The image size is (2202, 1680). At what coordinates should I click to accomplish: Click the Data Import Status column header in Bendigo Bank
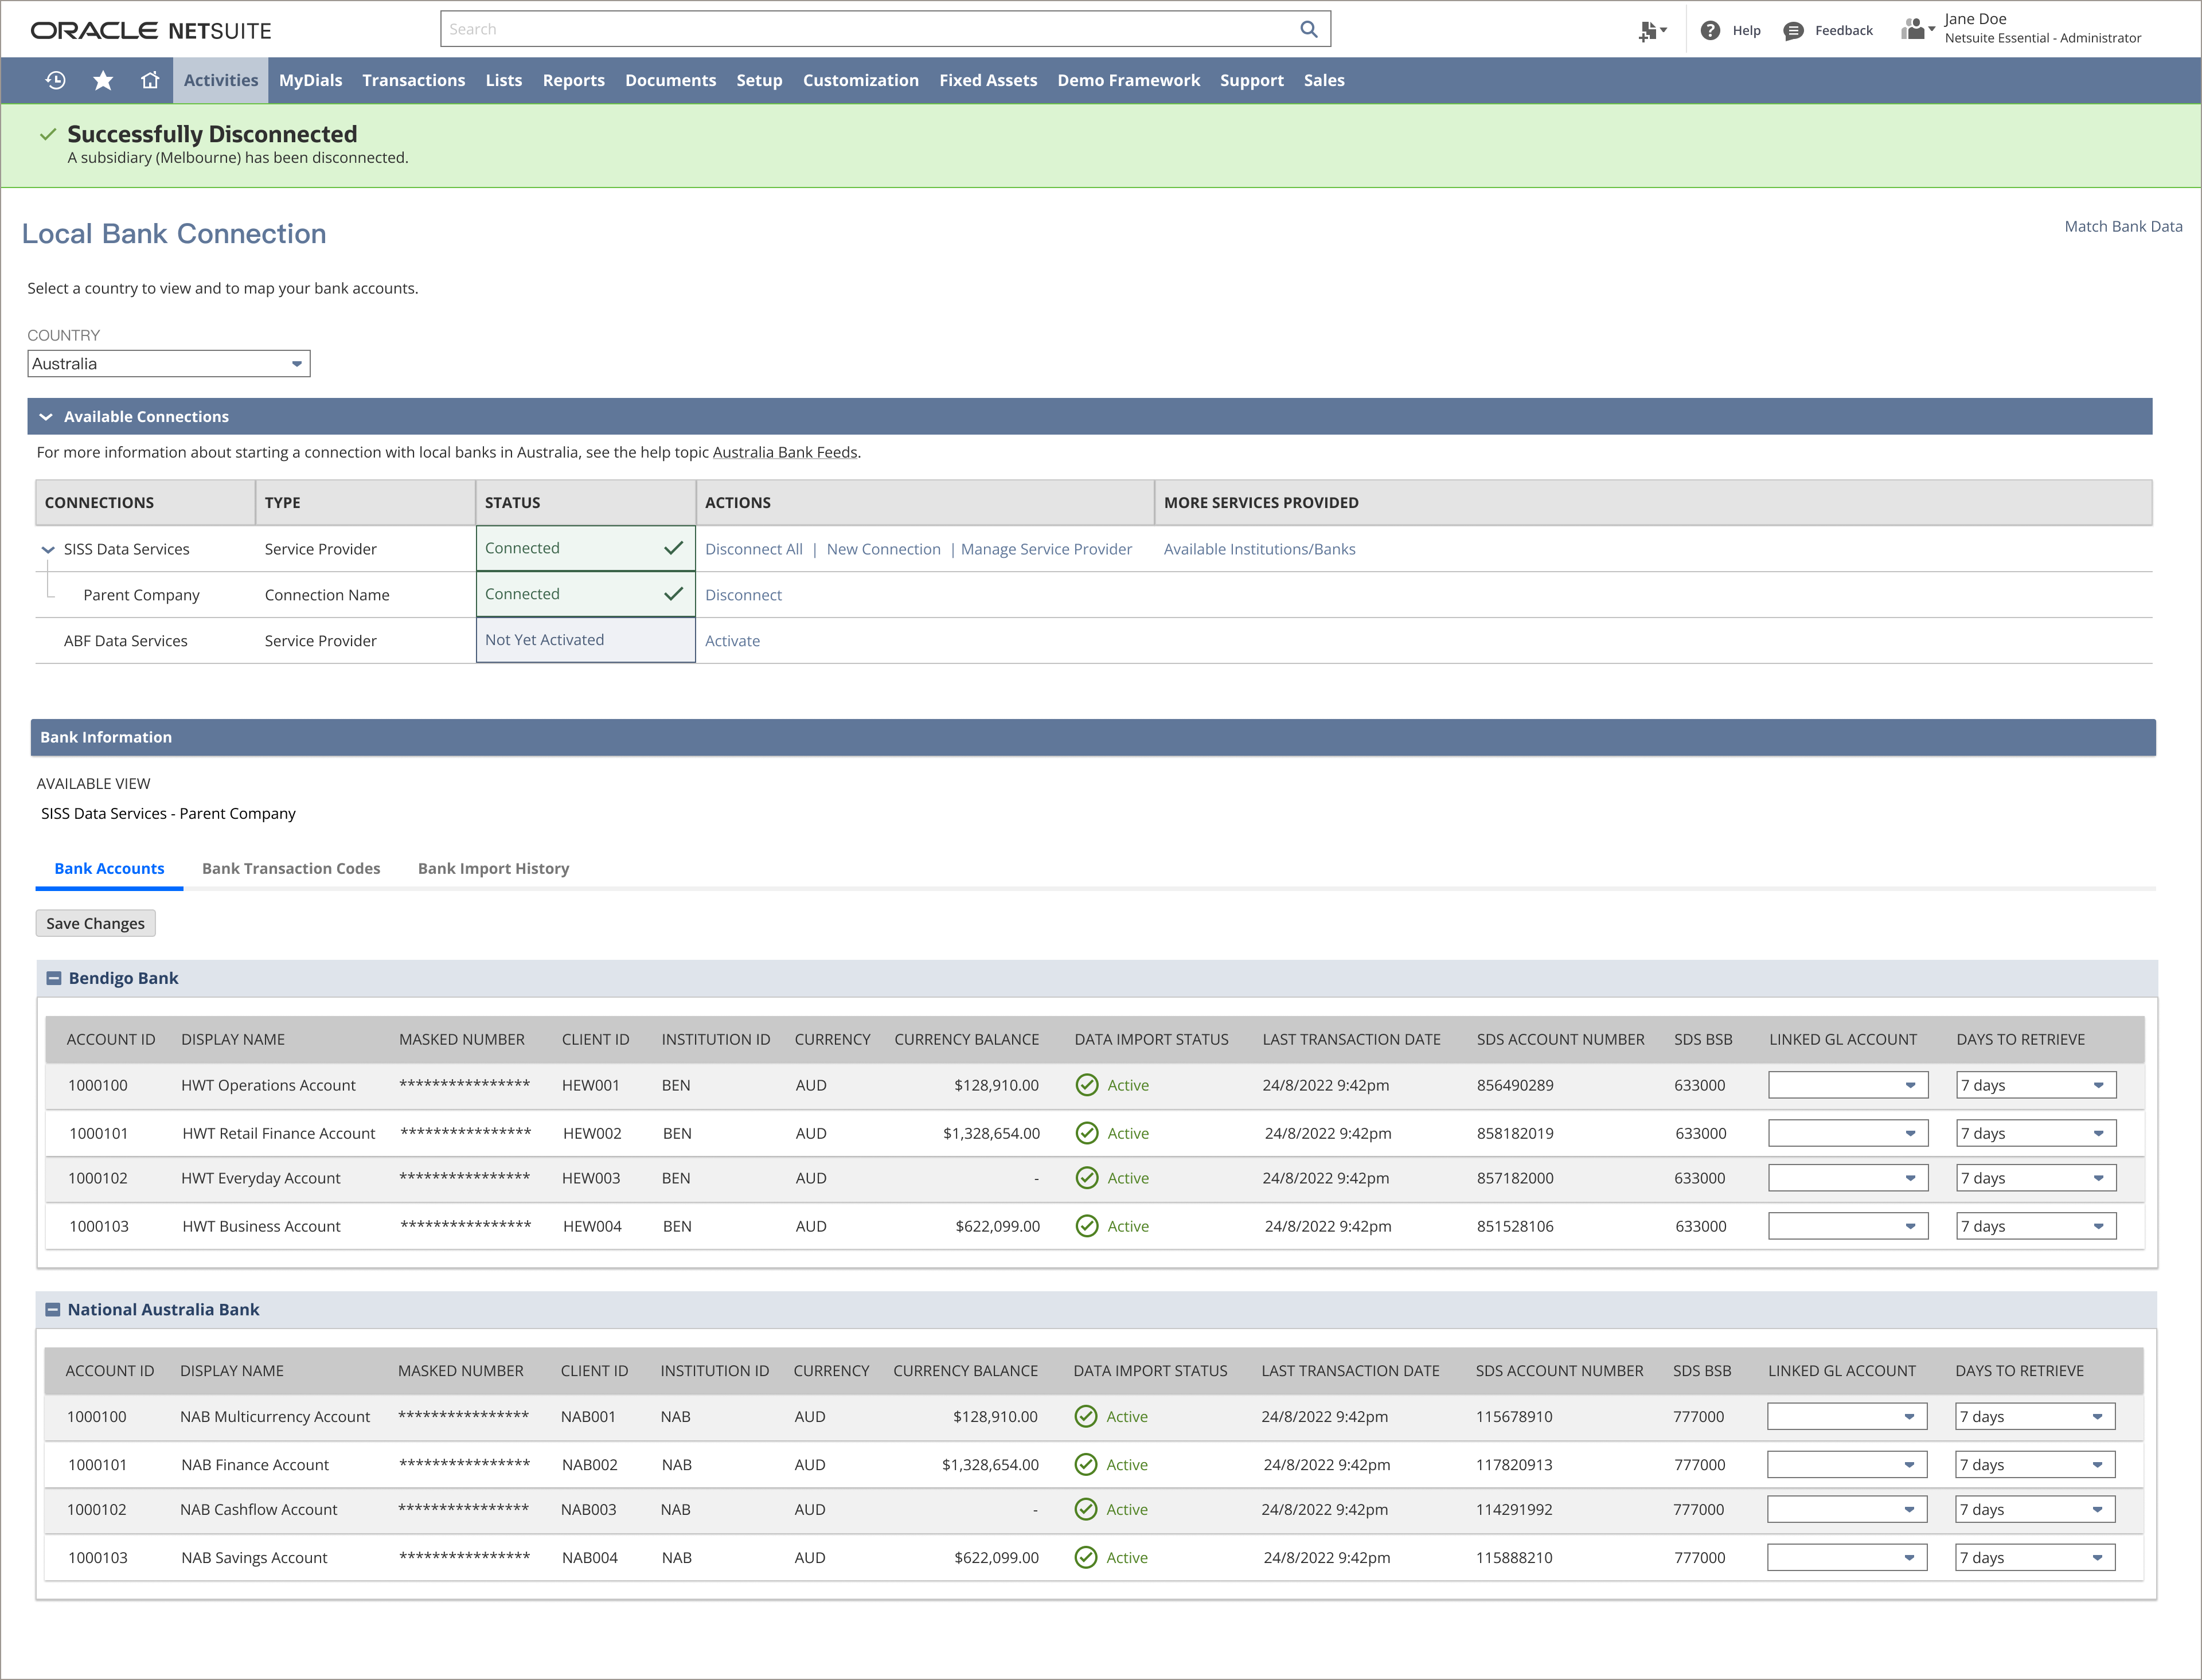click(1151, 1039)
